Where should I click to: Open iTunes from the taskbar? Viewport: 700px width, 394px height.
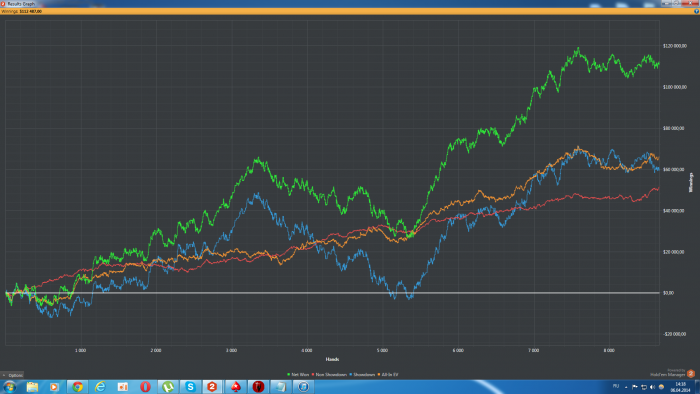click(304, 387)
